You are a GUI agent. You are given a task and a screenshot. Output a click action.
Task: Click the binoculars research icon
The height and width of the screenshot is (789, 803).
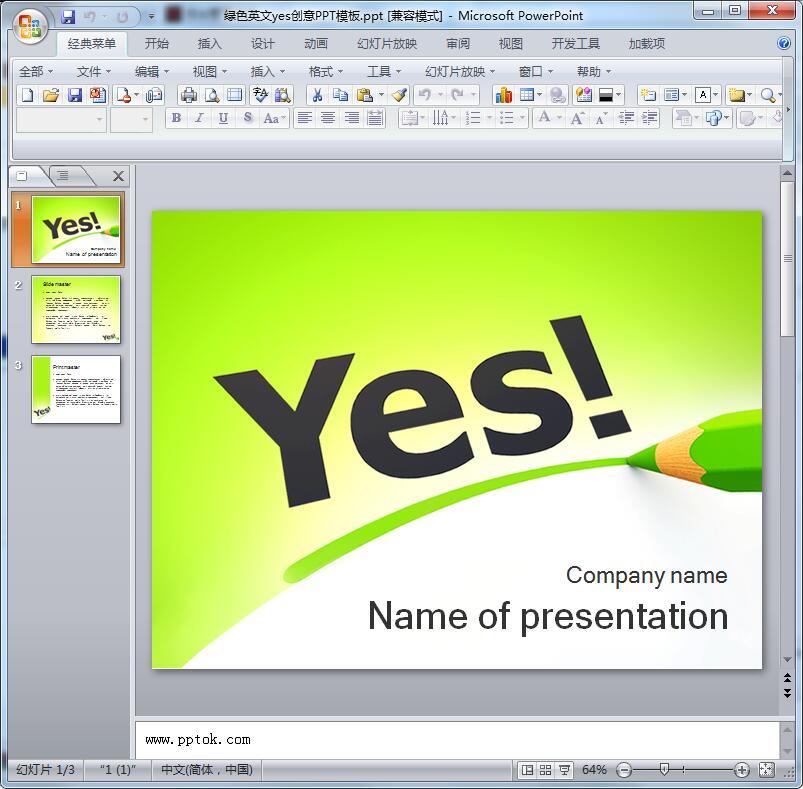pos(283,95)
